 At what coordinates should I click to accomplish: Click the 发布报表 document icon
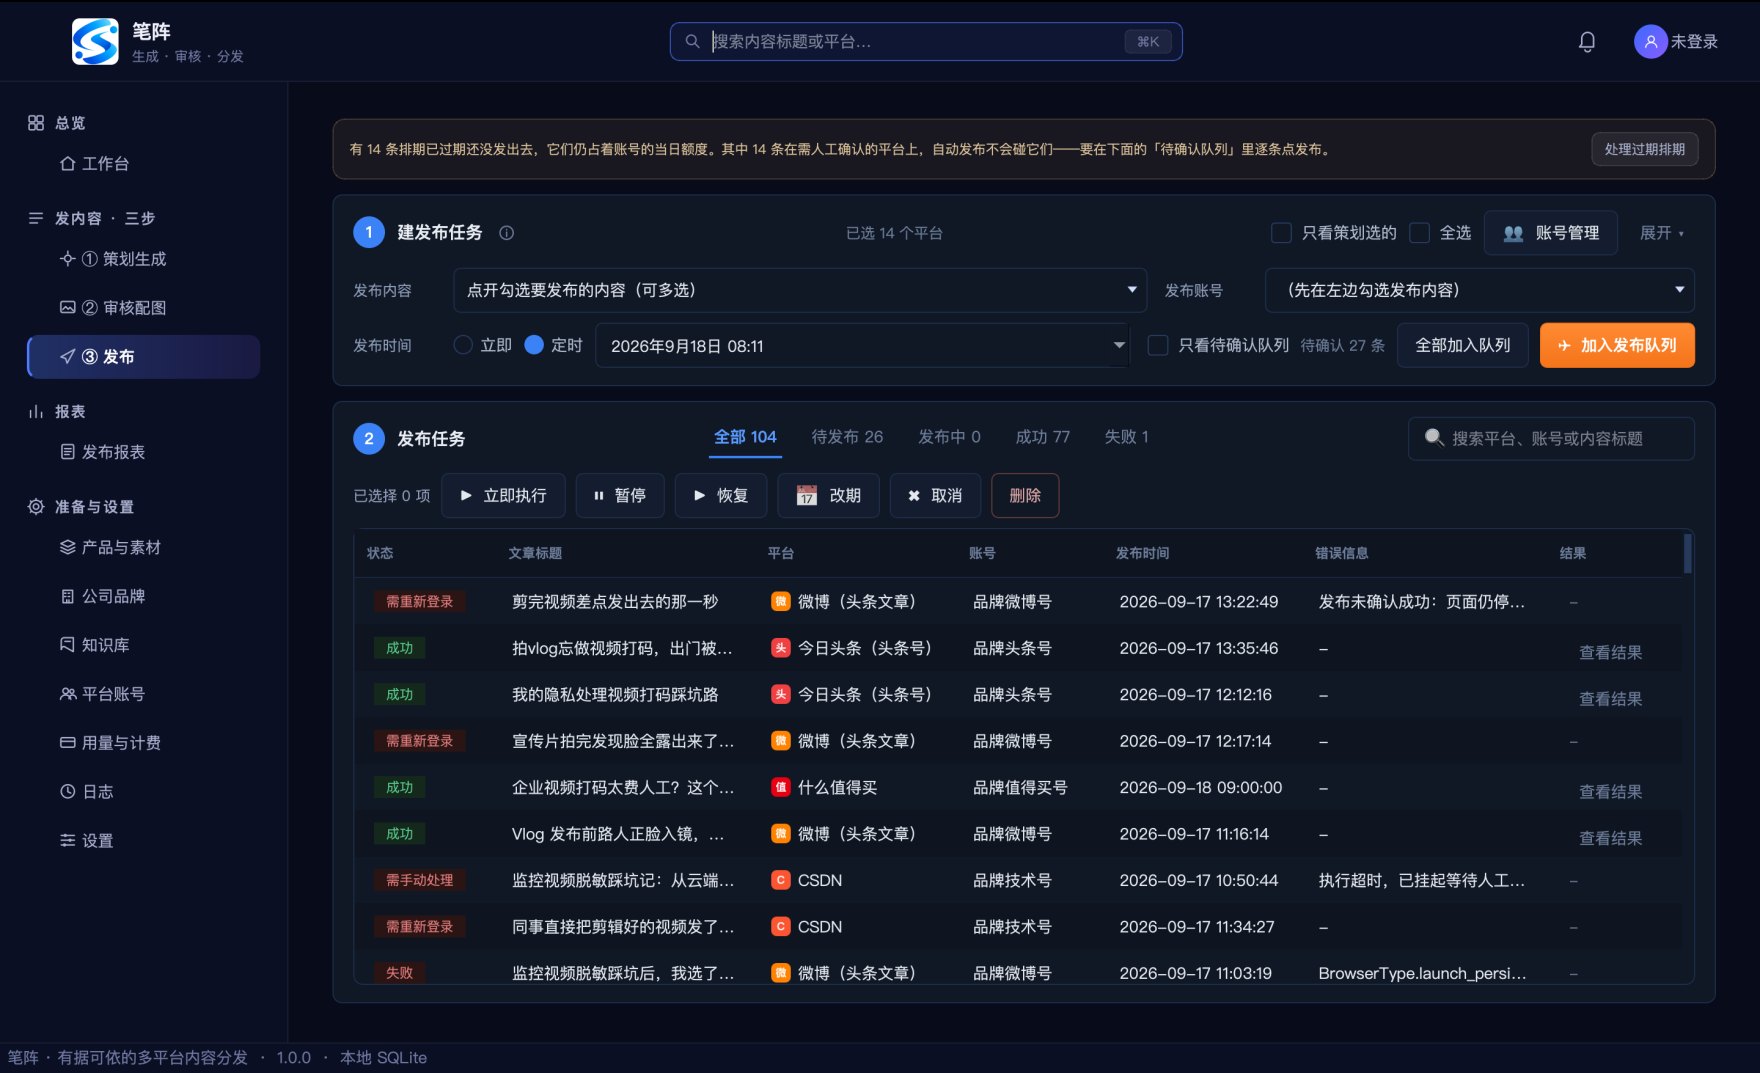coord(67,452)
